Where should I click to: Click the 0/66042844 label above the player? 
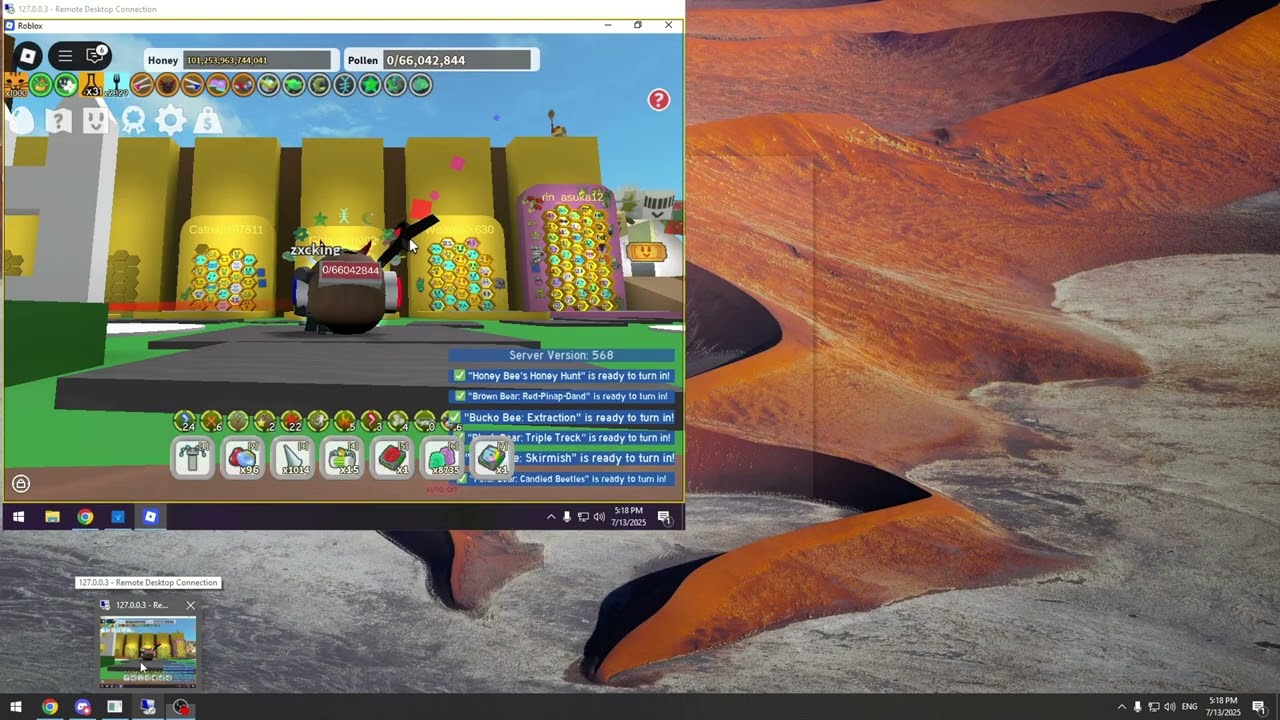click(350, 270)
